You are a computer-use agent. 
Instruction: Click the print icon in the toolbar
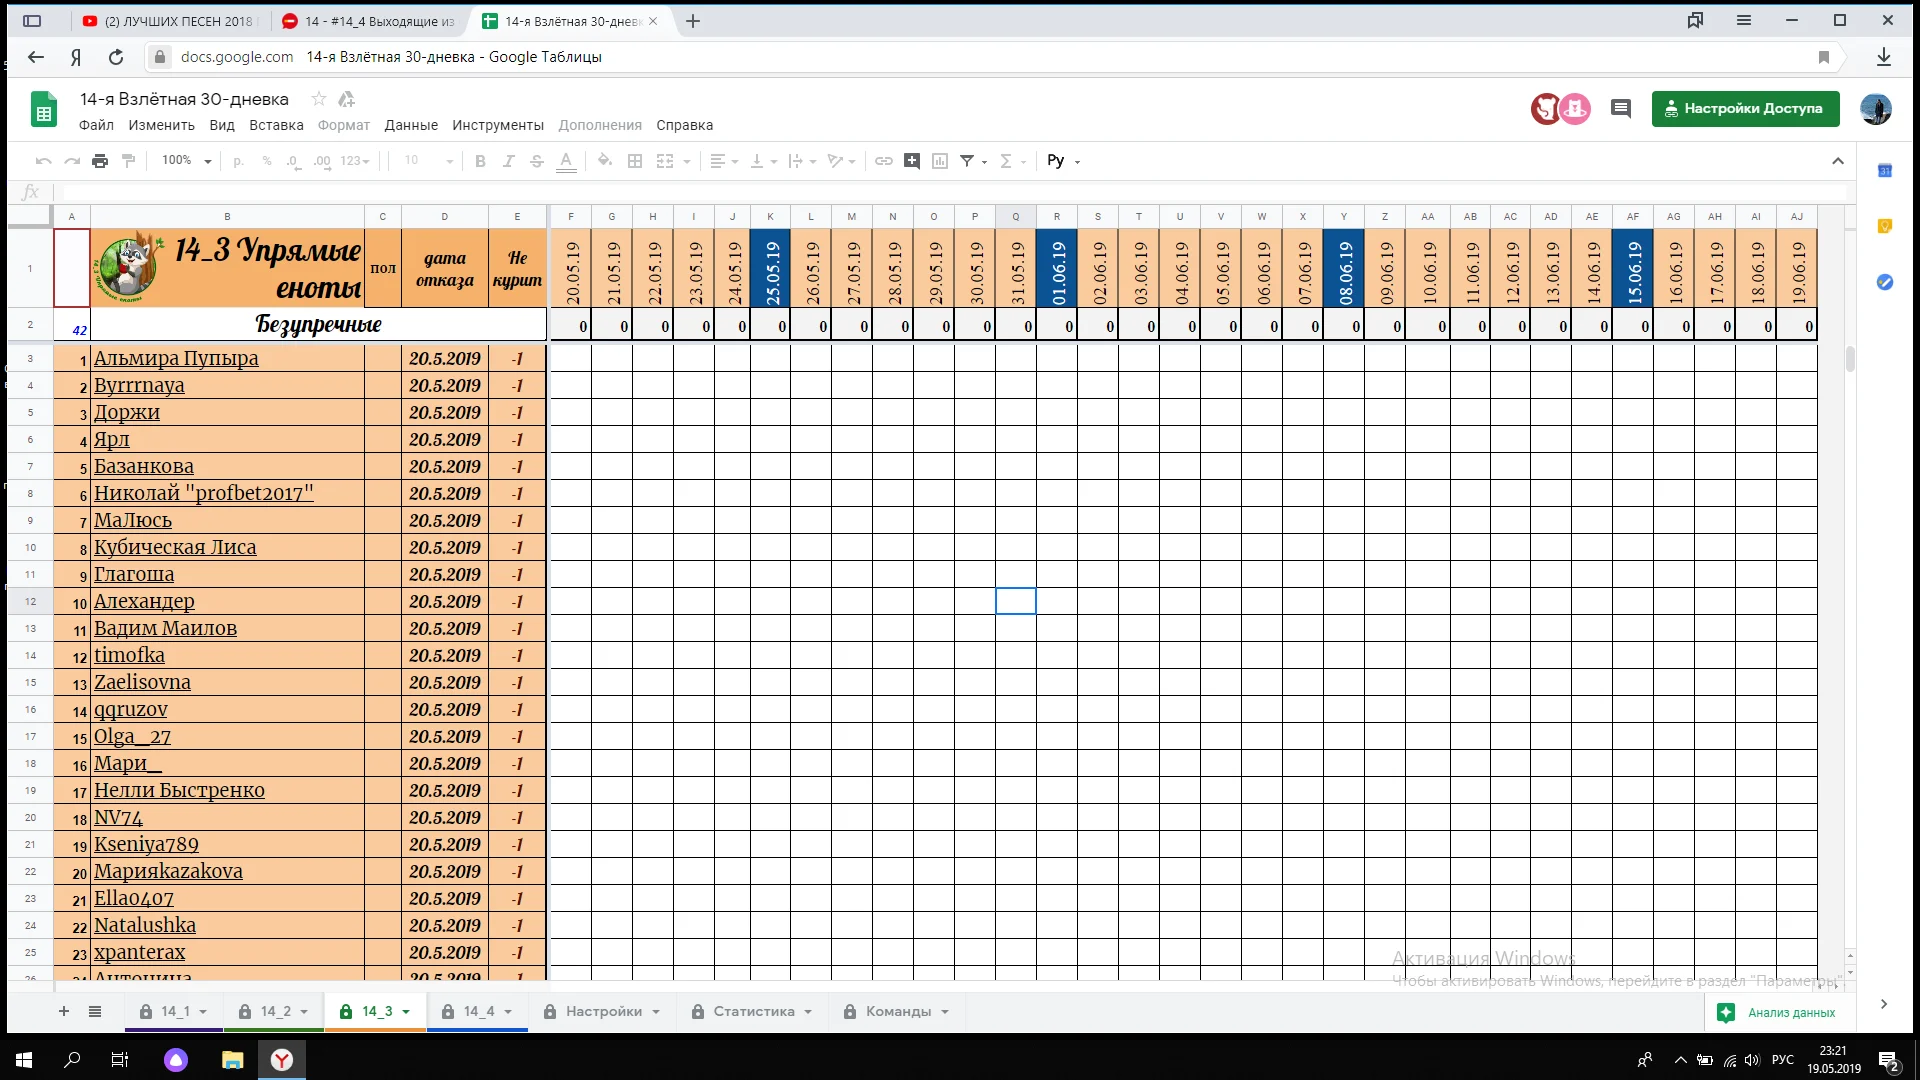pos(100,161)
